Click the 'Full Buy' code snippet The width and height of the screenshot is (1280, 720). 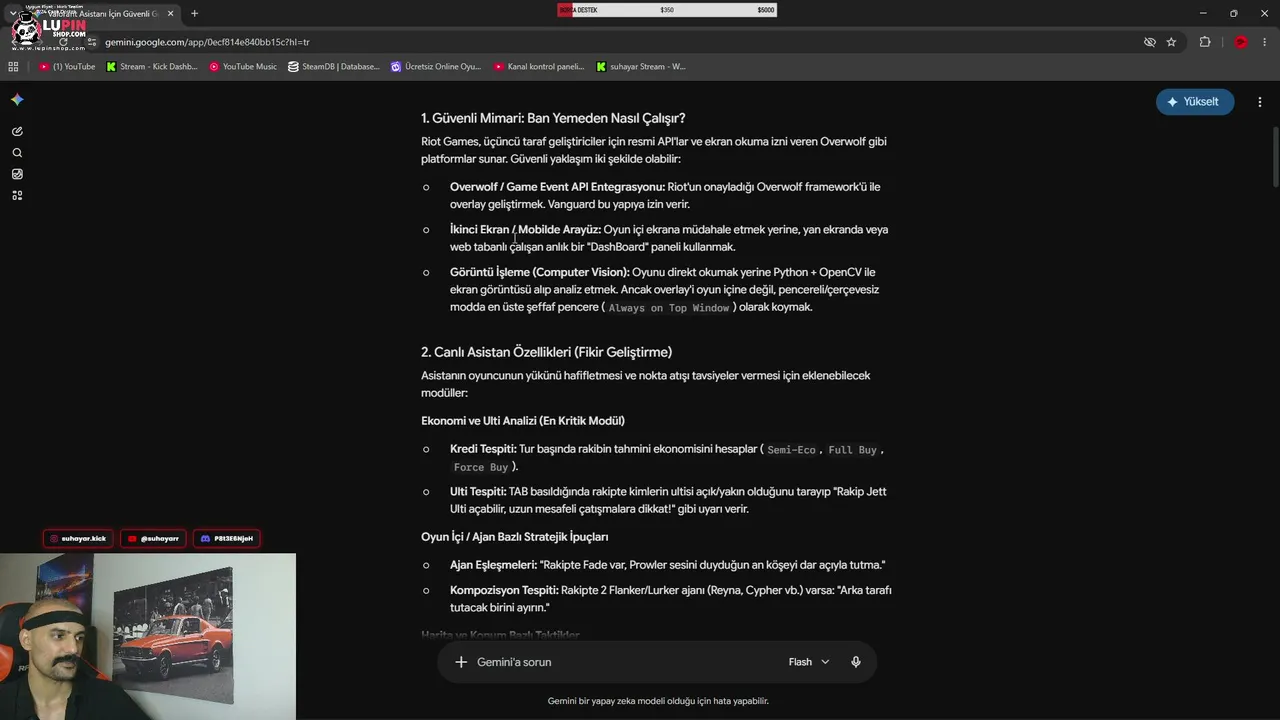click(852, 450)
